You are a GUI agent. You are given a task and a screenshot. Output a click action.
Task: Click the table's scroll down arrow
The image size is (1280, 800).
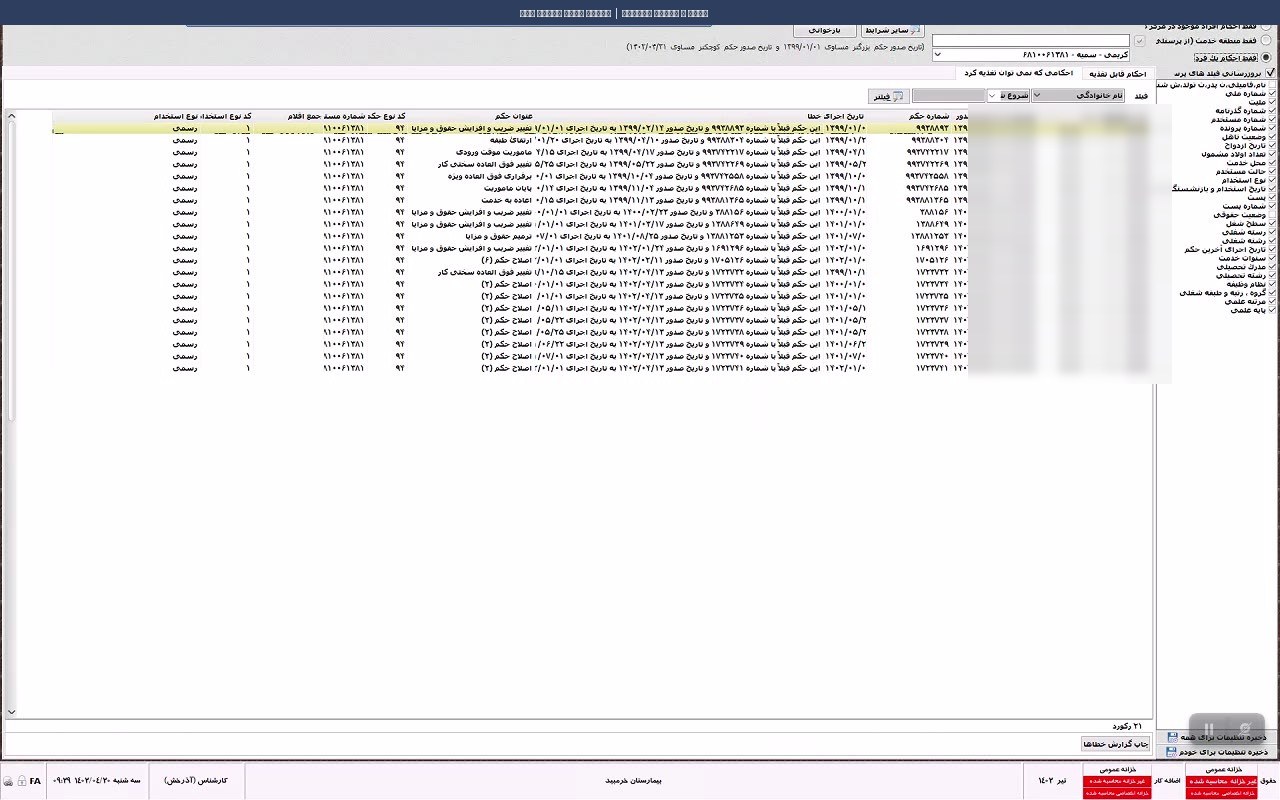coord(11,712)
